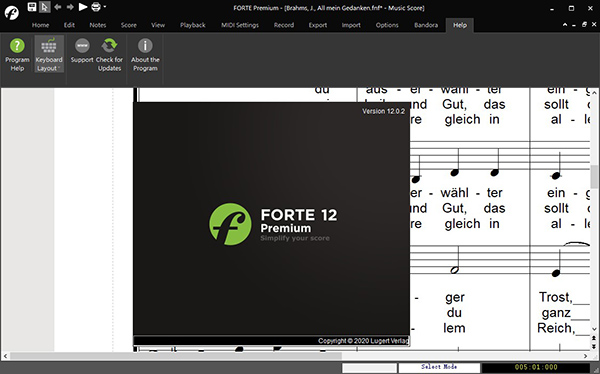Minimize the FORTE Premium main window
Screen dimensions: 600x374
click(x=553, y=8)
